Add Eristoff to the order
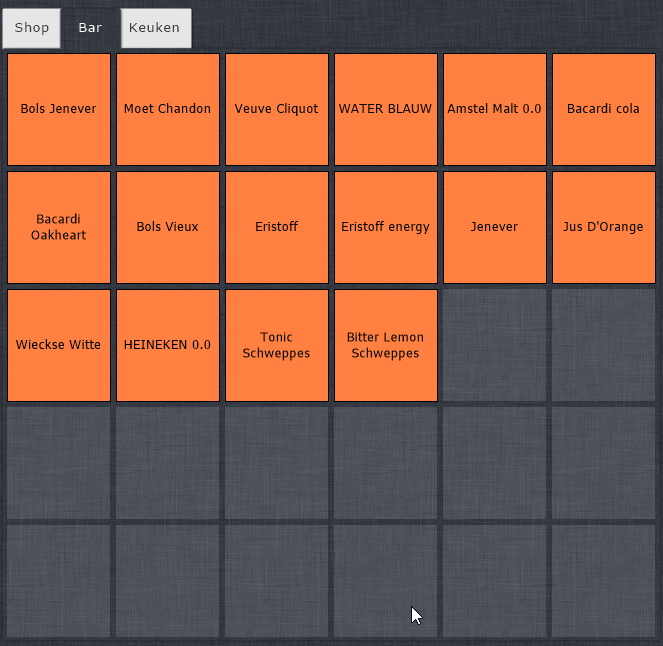 [x=277, y=227]
